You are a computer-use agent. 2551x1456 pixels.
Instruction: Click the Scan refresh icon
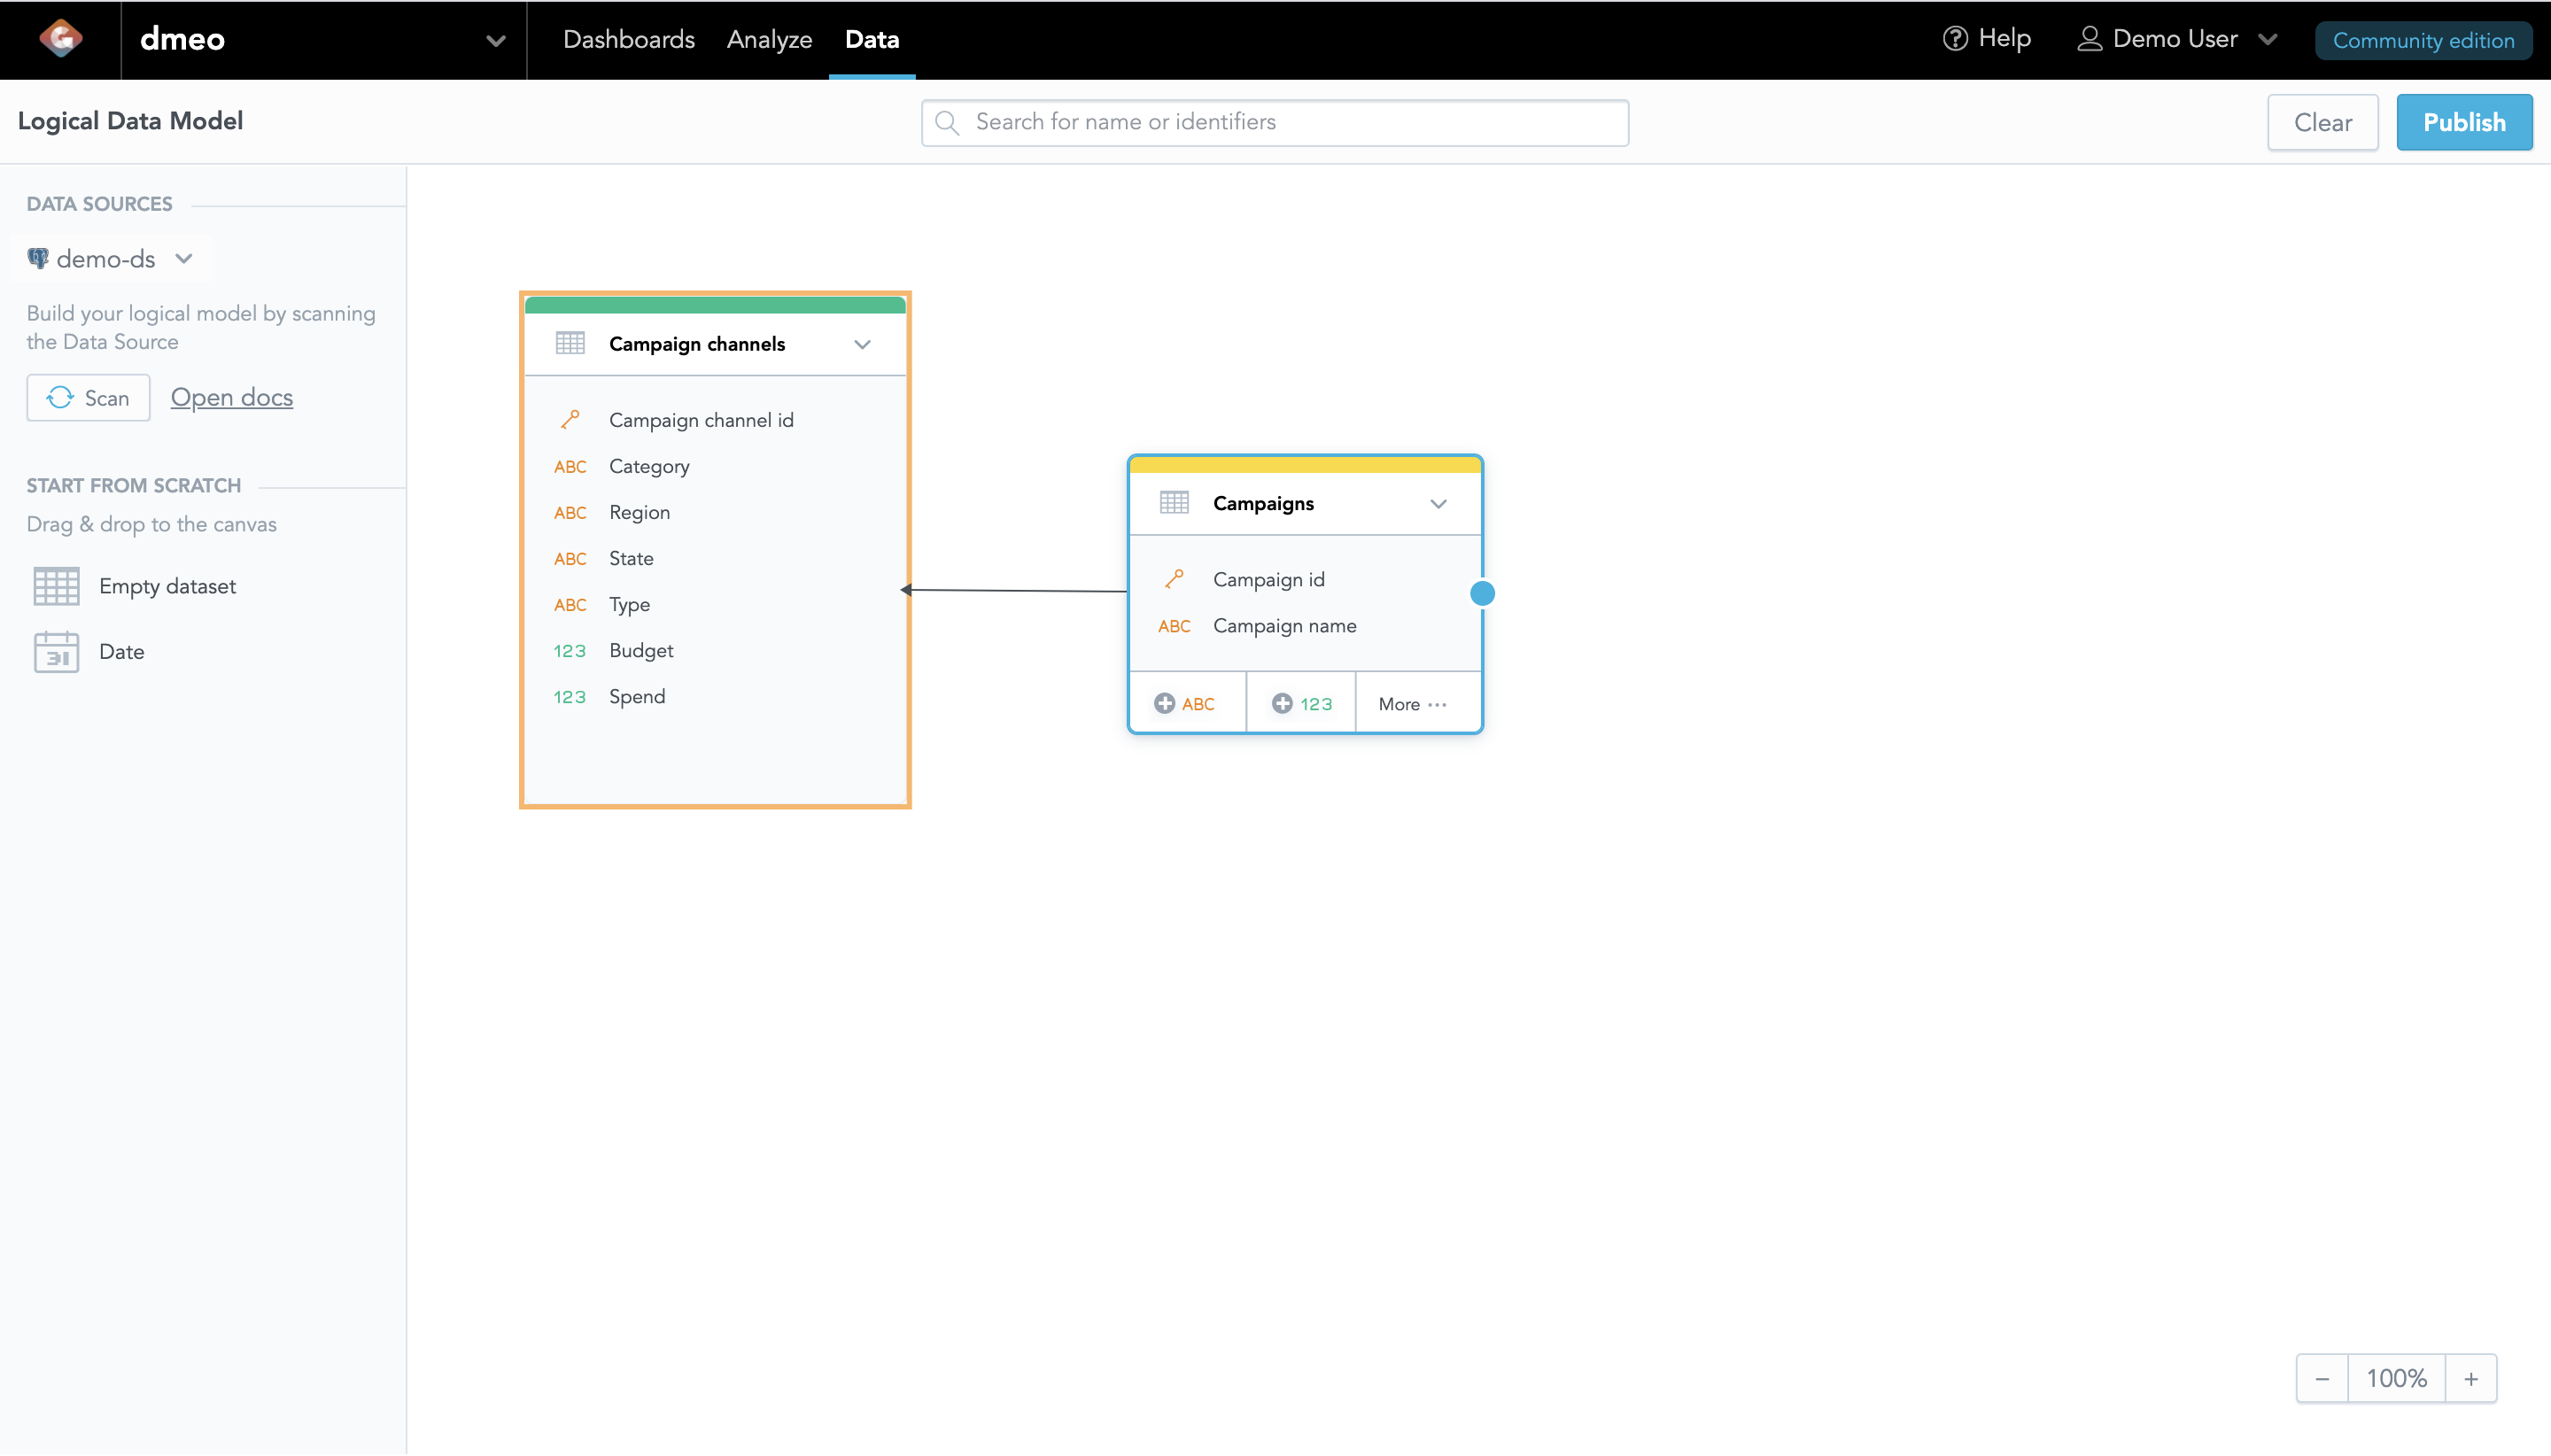(60, 398)
